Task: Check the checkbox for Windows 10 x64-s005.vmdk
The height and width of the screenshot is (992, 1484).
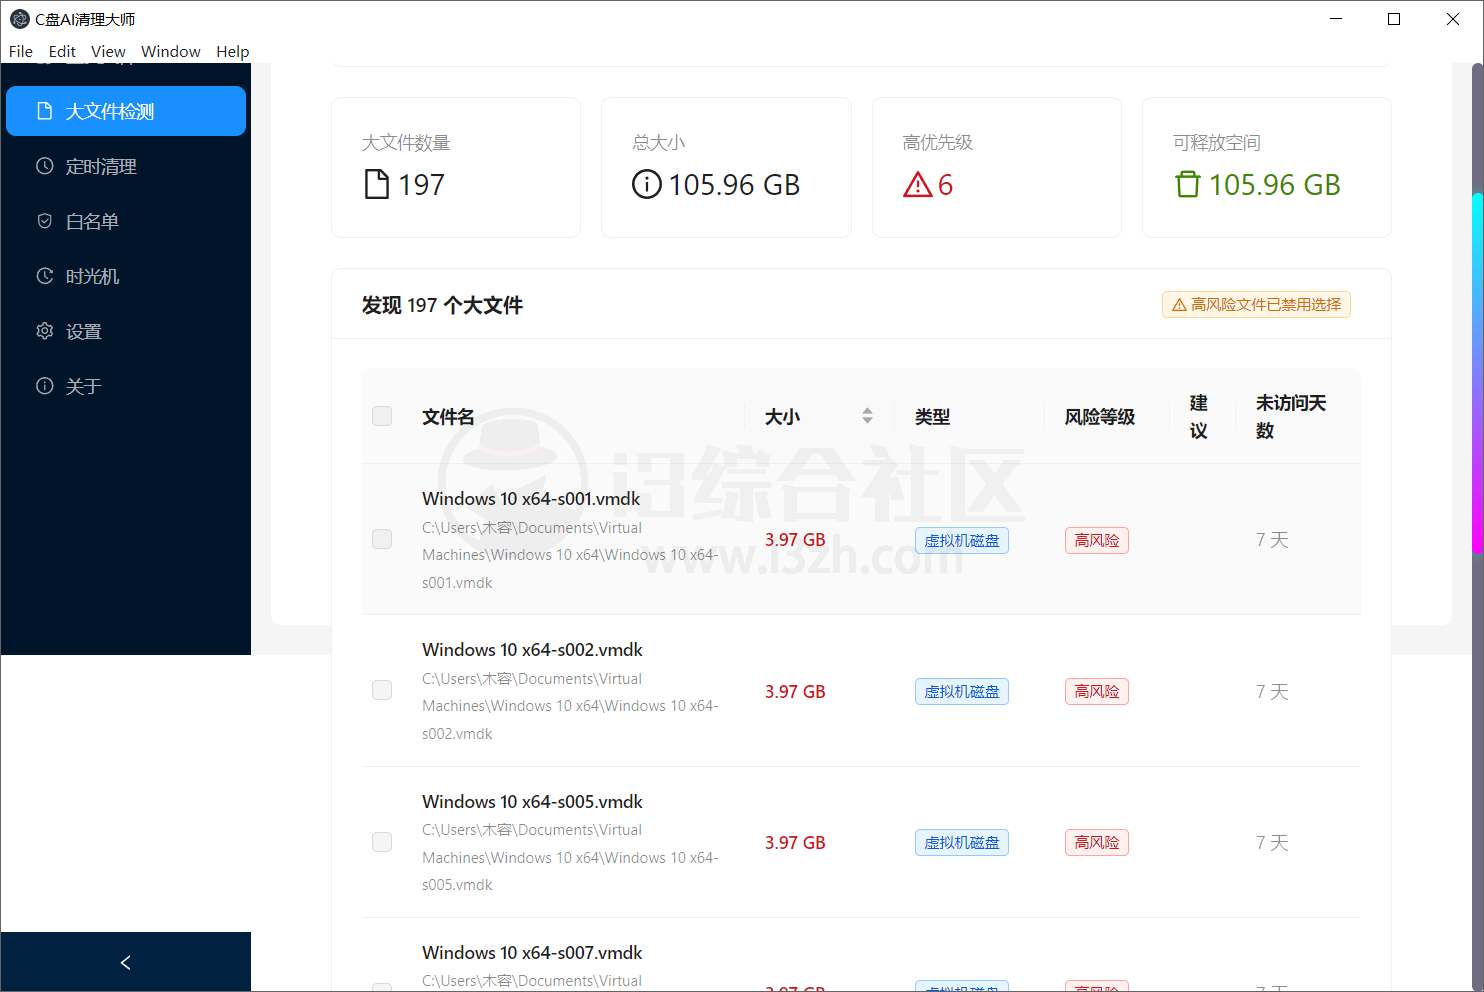Action: (x=381, y=842)
